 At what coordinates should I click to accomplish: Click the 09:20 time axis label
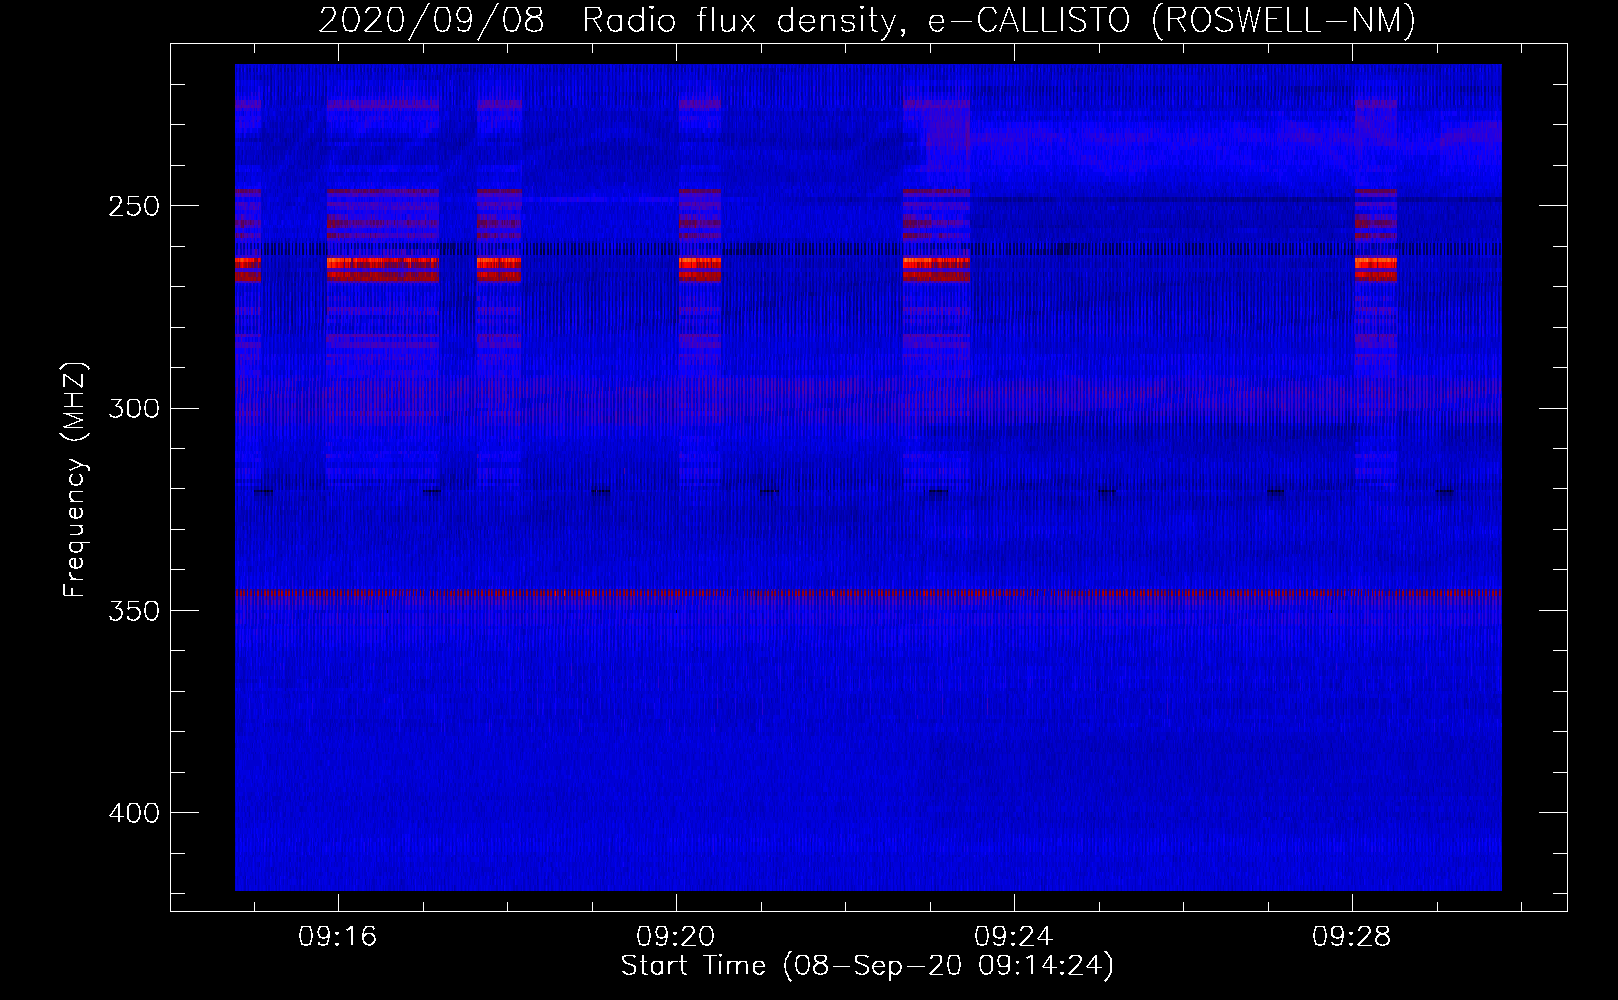[676, 936]
